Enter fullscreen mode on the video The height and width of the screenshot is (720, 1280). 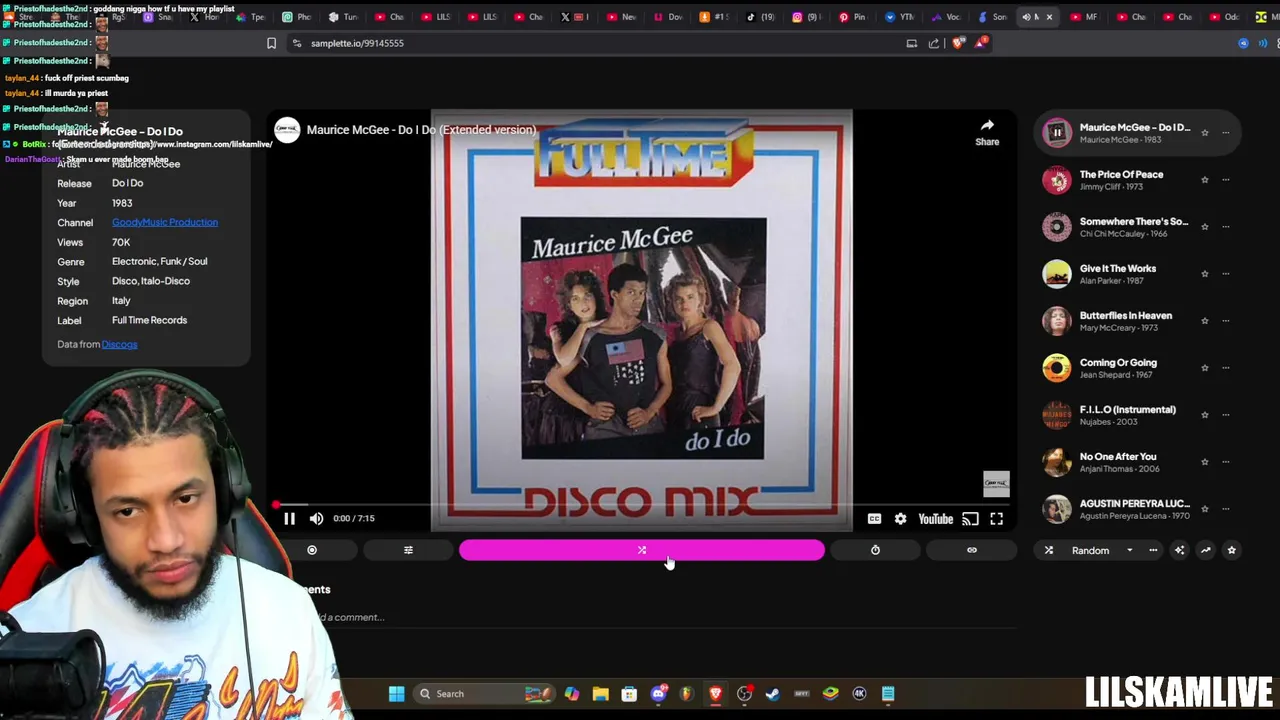[x=996, y=519]
